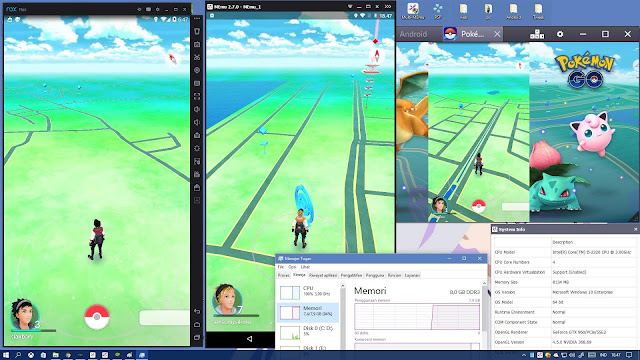The height and width of the screenshot is (360, 640).
Task: Select Disk 0 (C: D:) performance item
Action: click(309, 332)
